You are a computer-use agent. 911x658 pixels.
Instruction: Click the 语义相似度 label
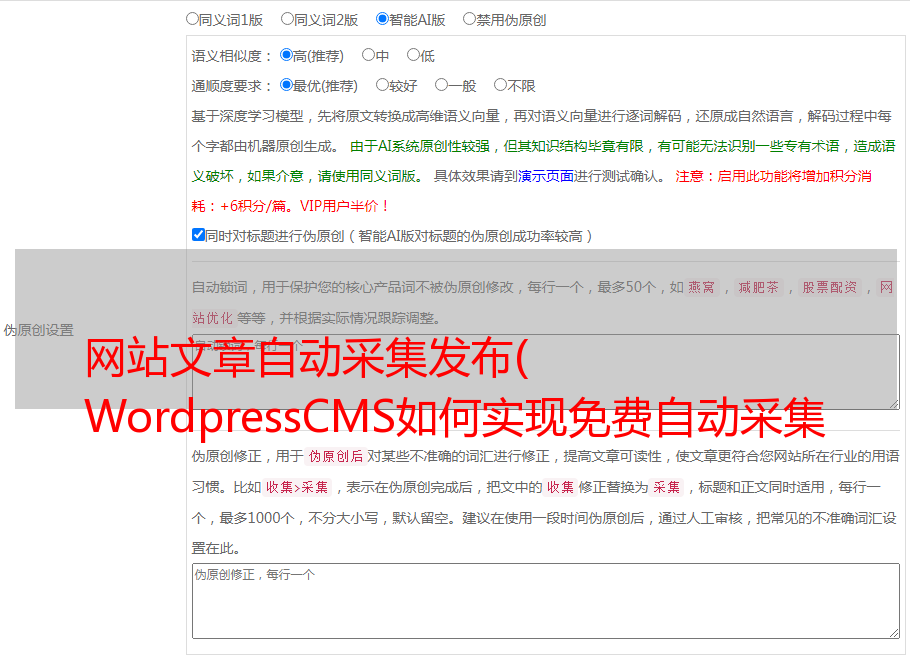coord(232,56)
